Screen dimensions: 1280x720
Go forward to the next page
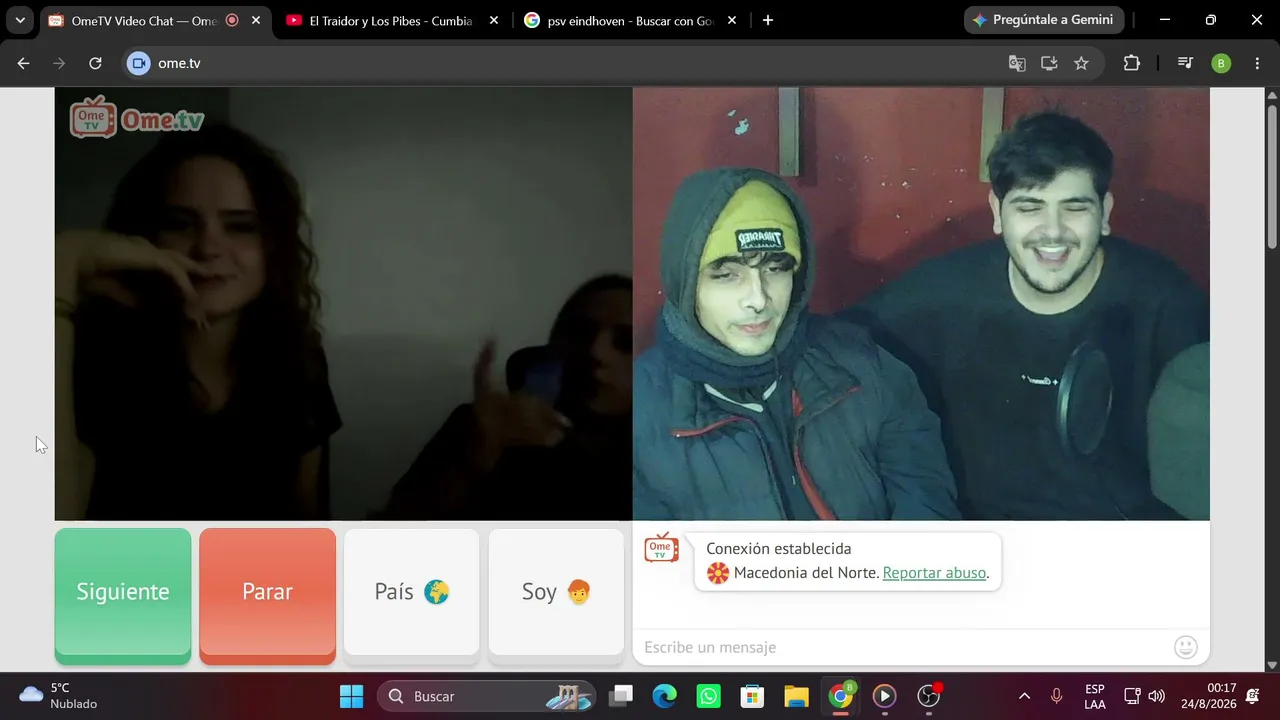tap(59, 63)
